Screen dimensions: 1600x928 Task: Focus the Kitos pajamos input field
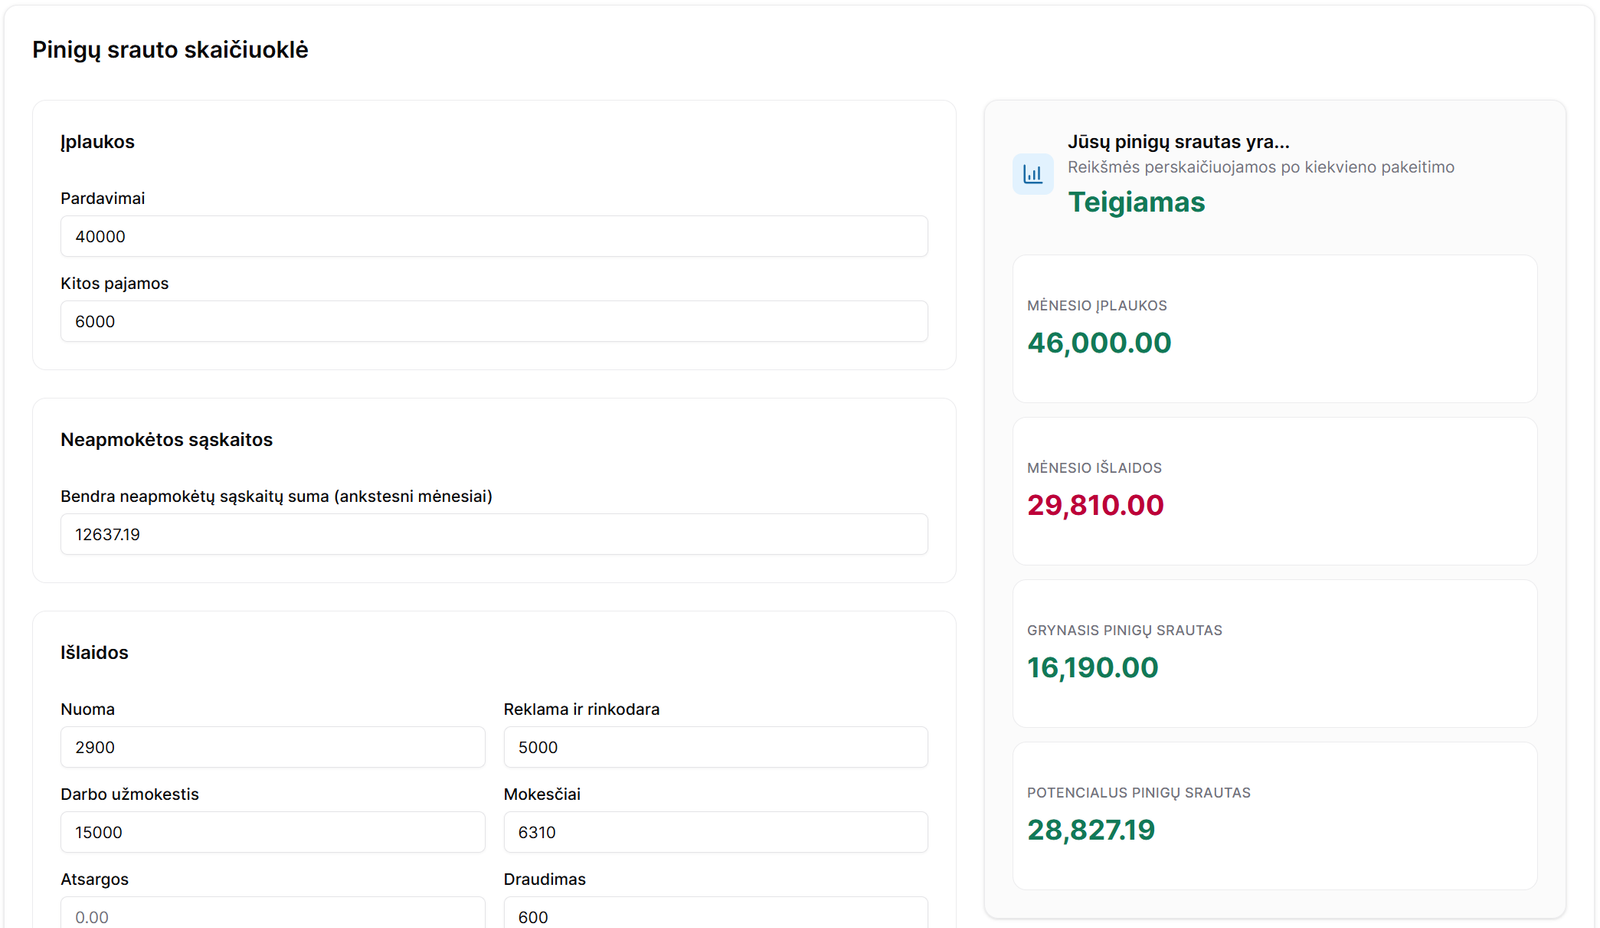(x=494, y=322)
